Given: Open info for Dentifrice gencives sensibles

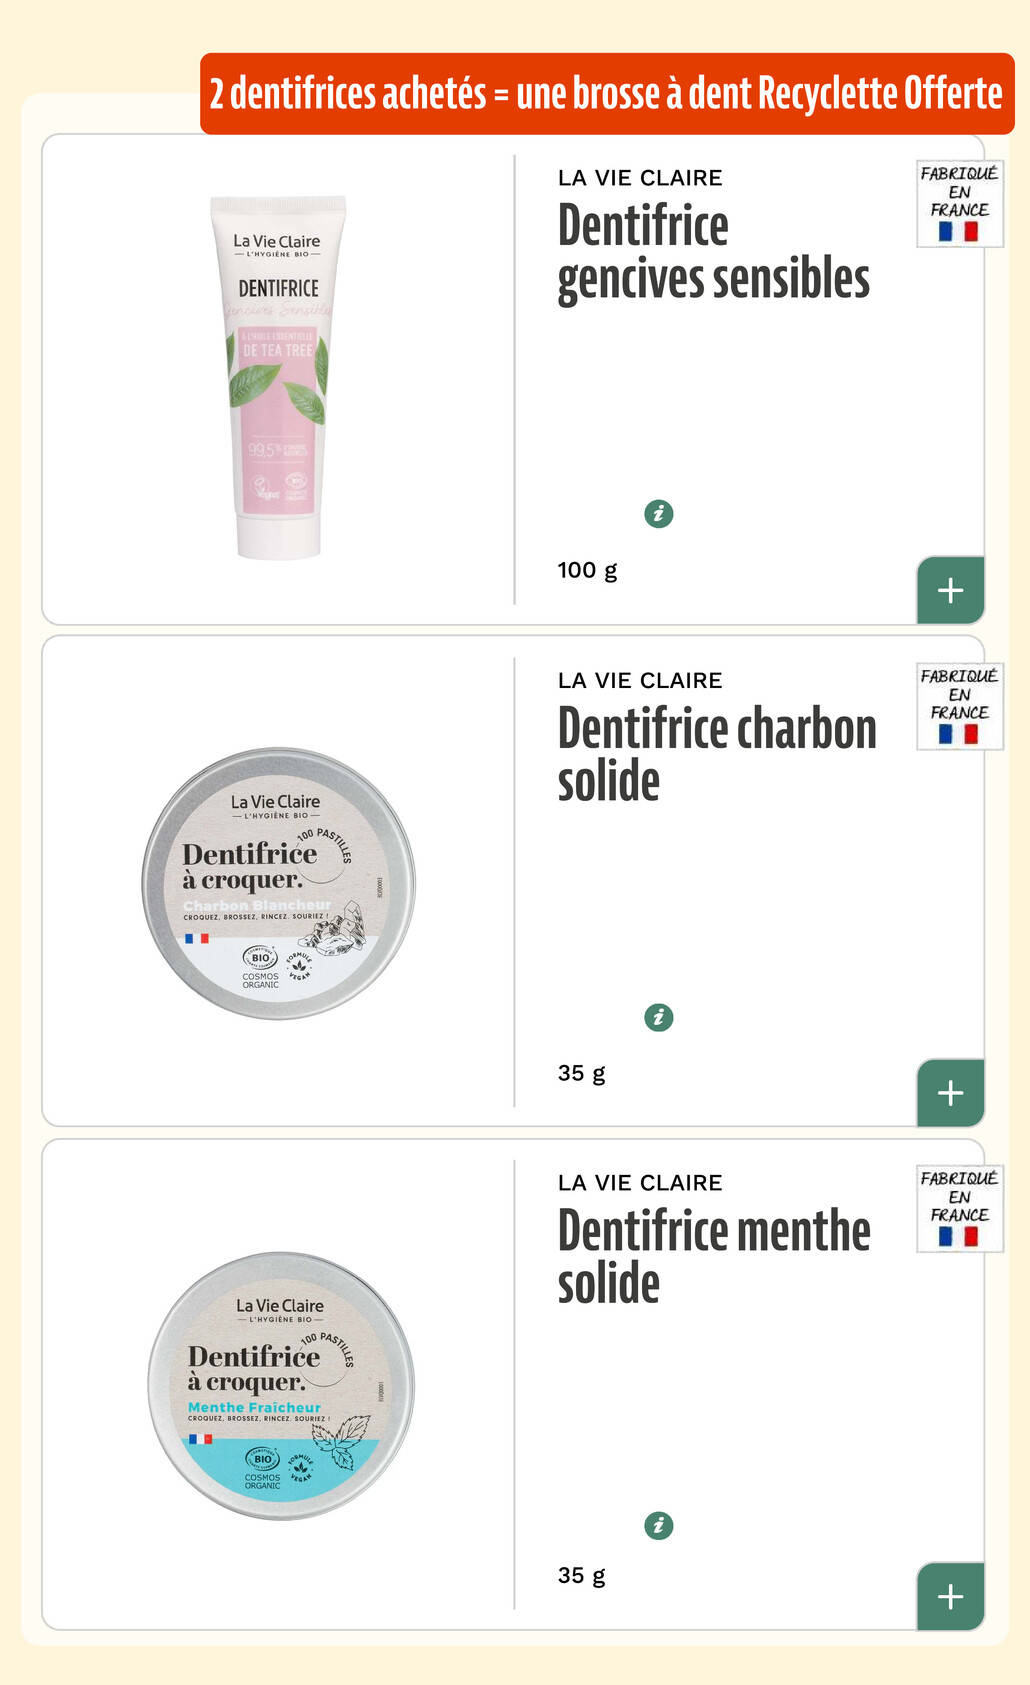Looking at the screenshot, I should click(x=658, y=514).
